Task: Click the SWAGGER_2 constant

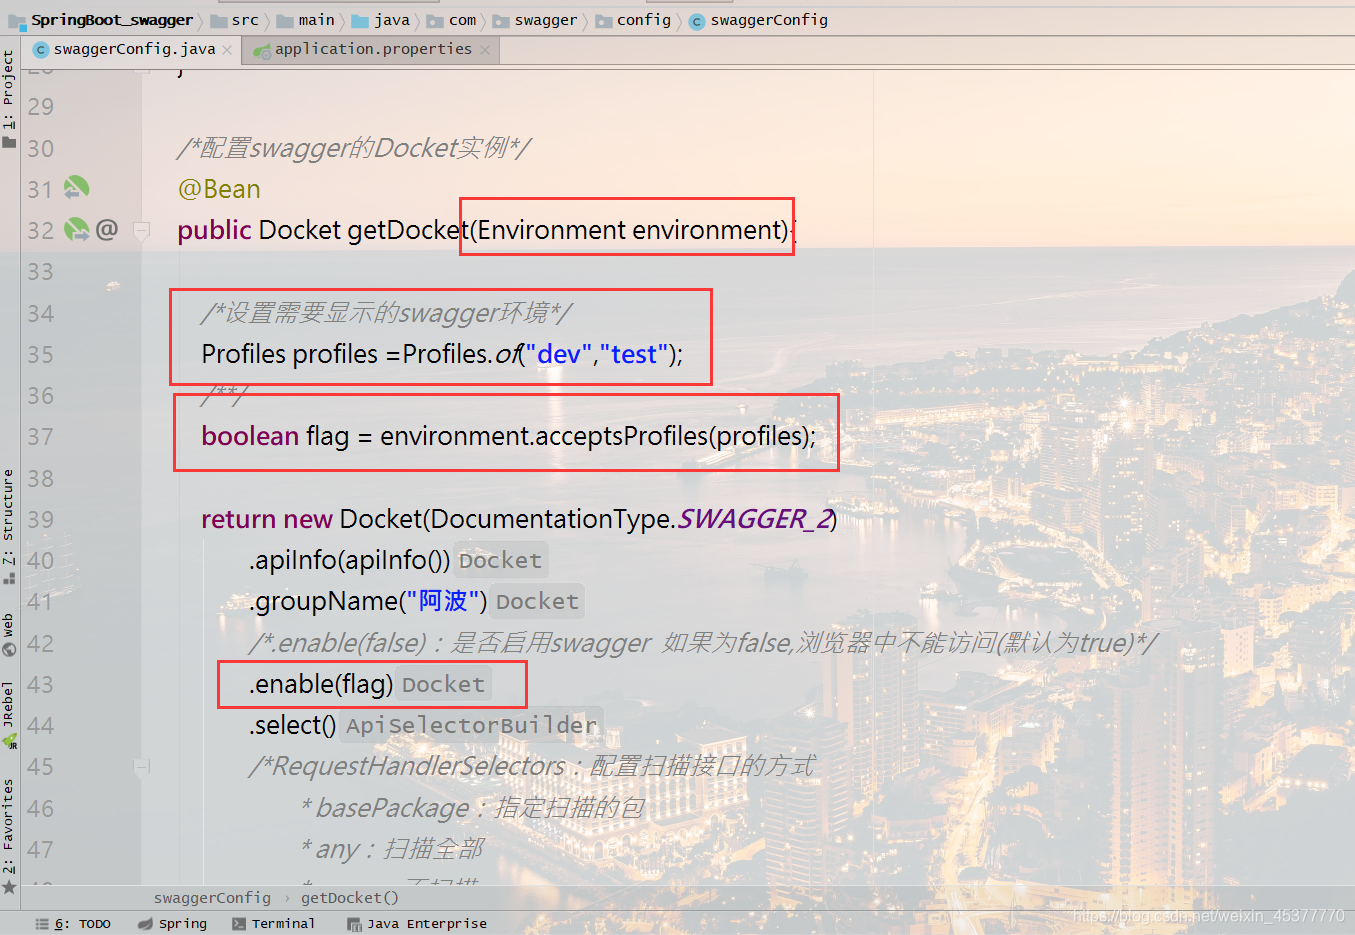Action: point(755,519)
